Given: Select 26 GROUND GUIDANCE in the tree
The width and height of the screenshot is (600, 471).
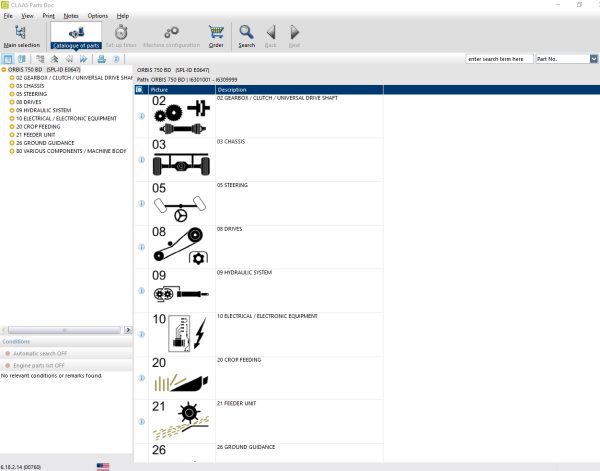Looking at the screenshot, I should 45,143.
